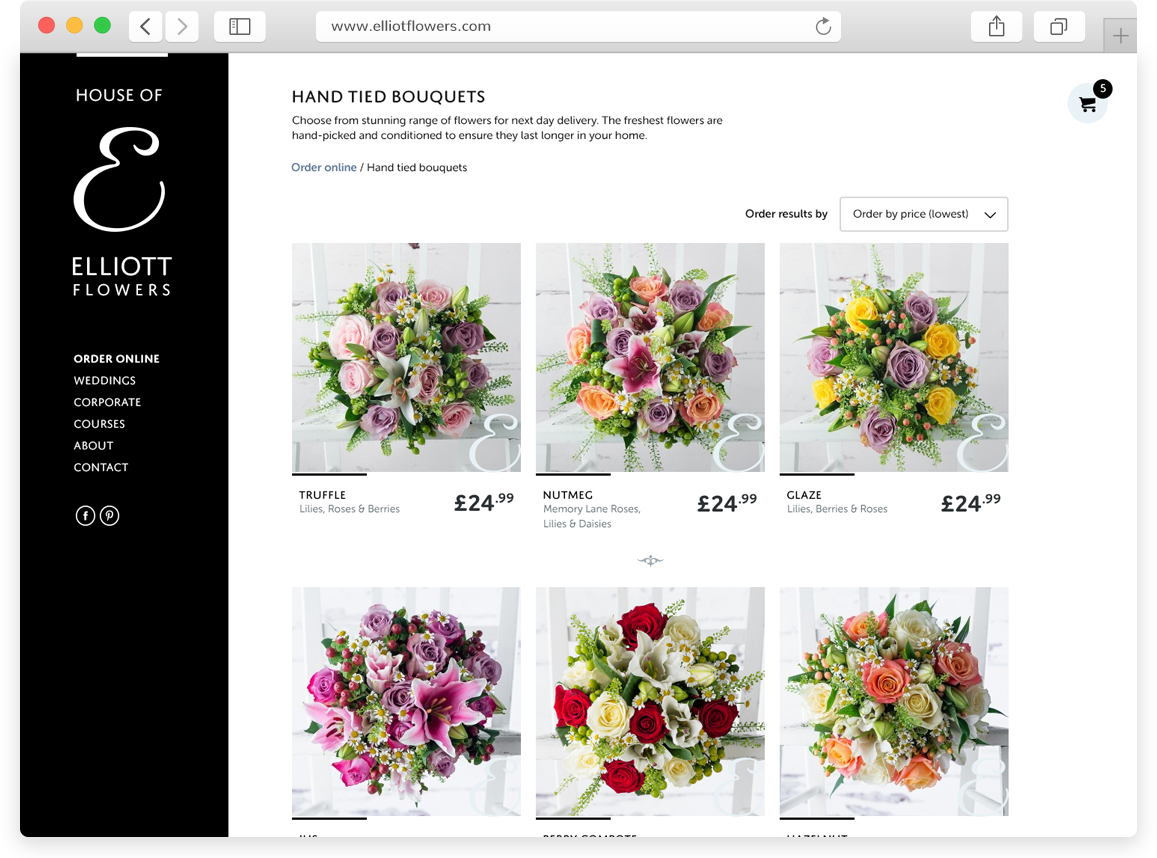Navigate back with the back arrow
This screenshot has height=858, width=1157.
[x=146, y=26]
